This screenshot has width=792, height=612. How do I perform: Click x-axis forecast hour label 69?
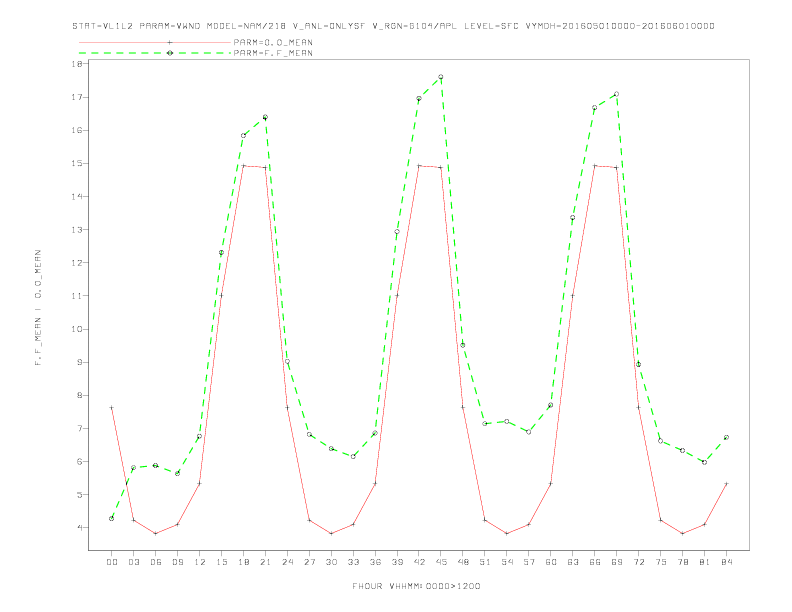click(617, 562)
